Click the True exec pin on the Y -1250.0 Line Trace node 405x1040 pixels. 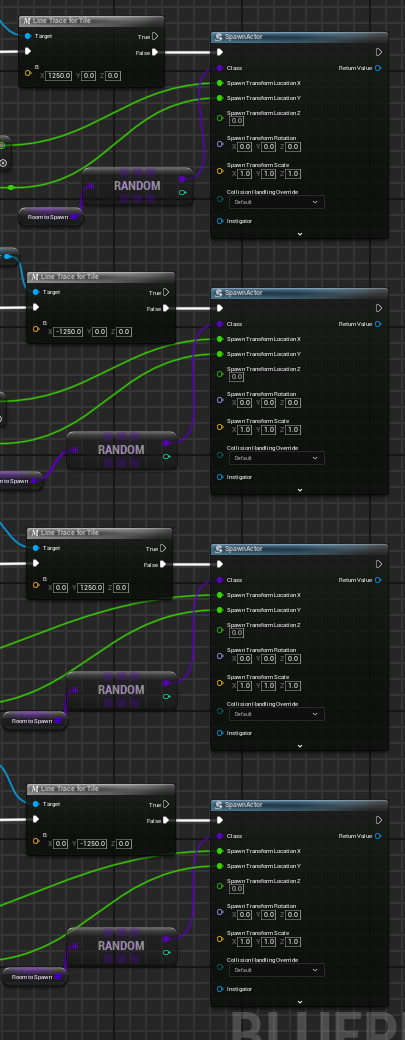[166, 805]
